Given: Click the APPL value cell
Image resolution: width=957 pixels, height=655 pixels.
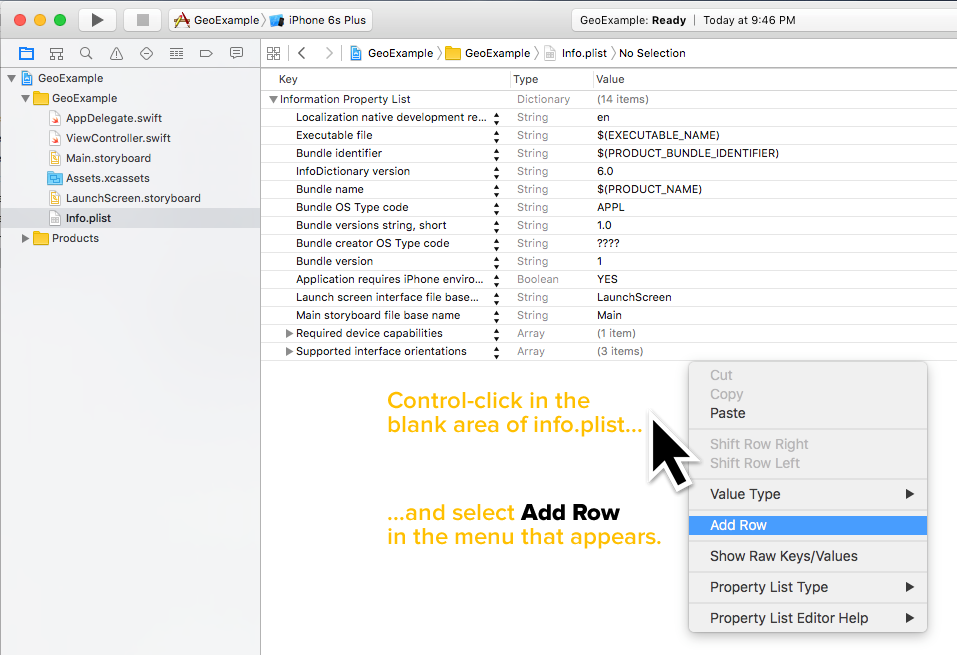Looking at the screenshot, I should tap(610, 208).
